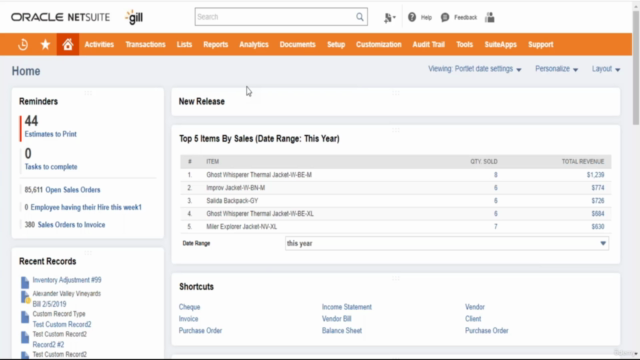Click the Alexander Valley Vineyards record icon
The image size is (640, 360).
25,297
